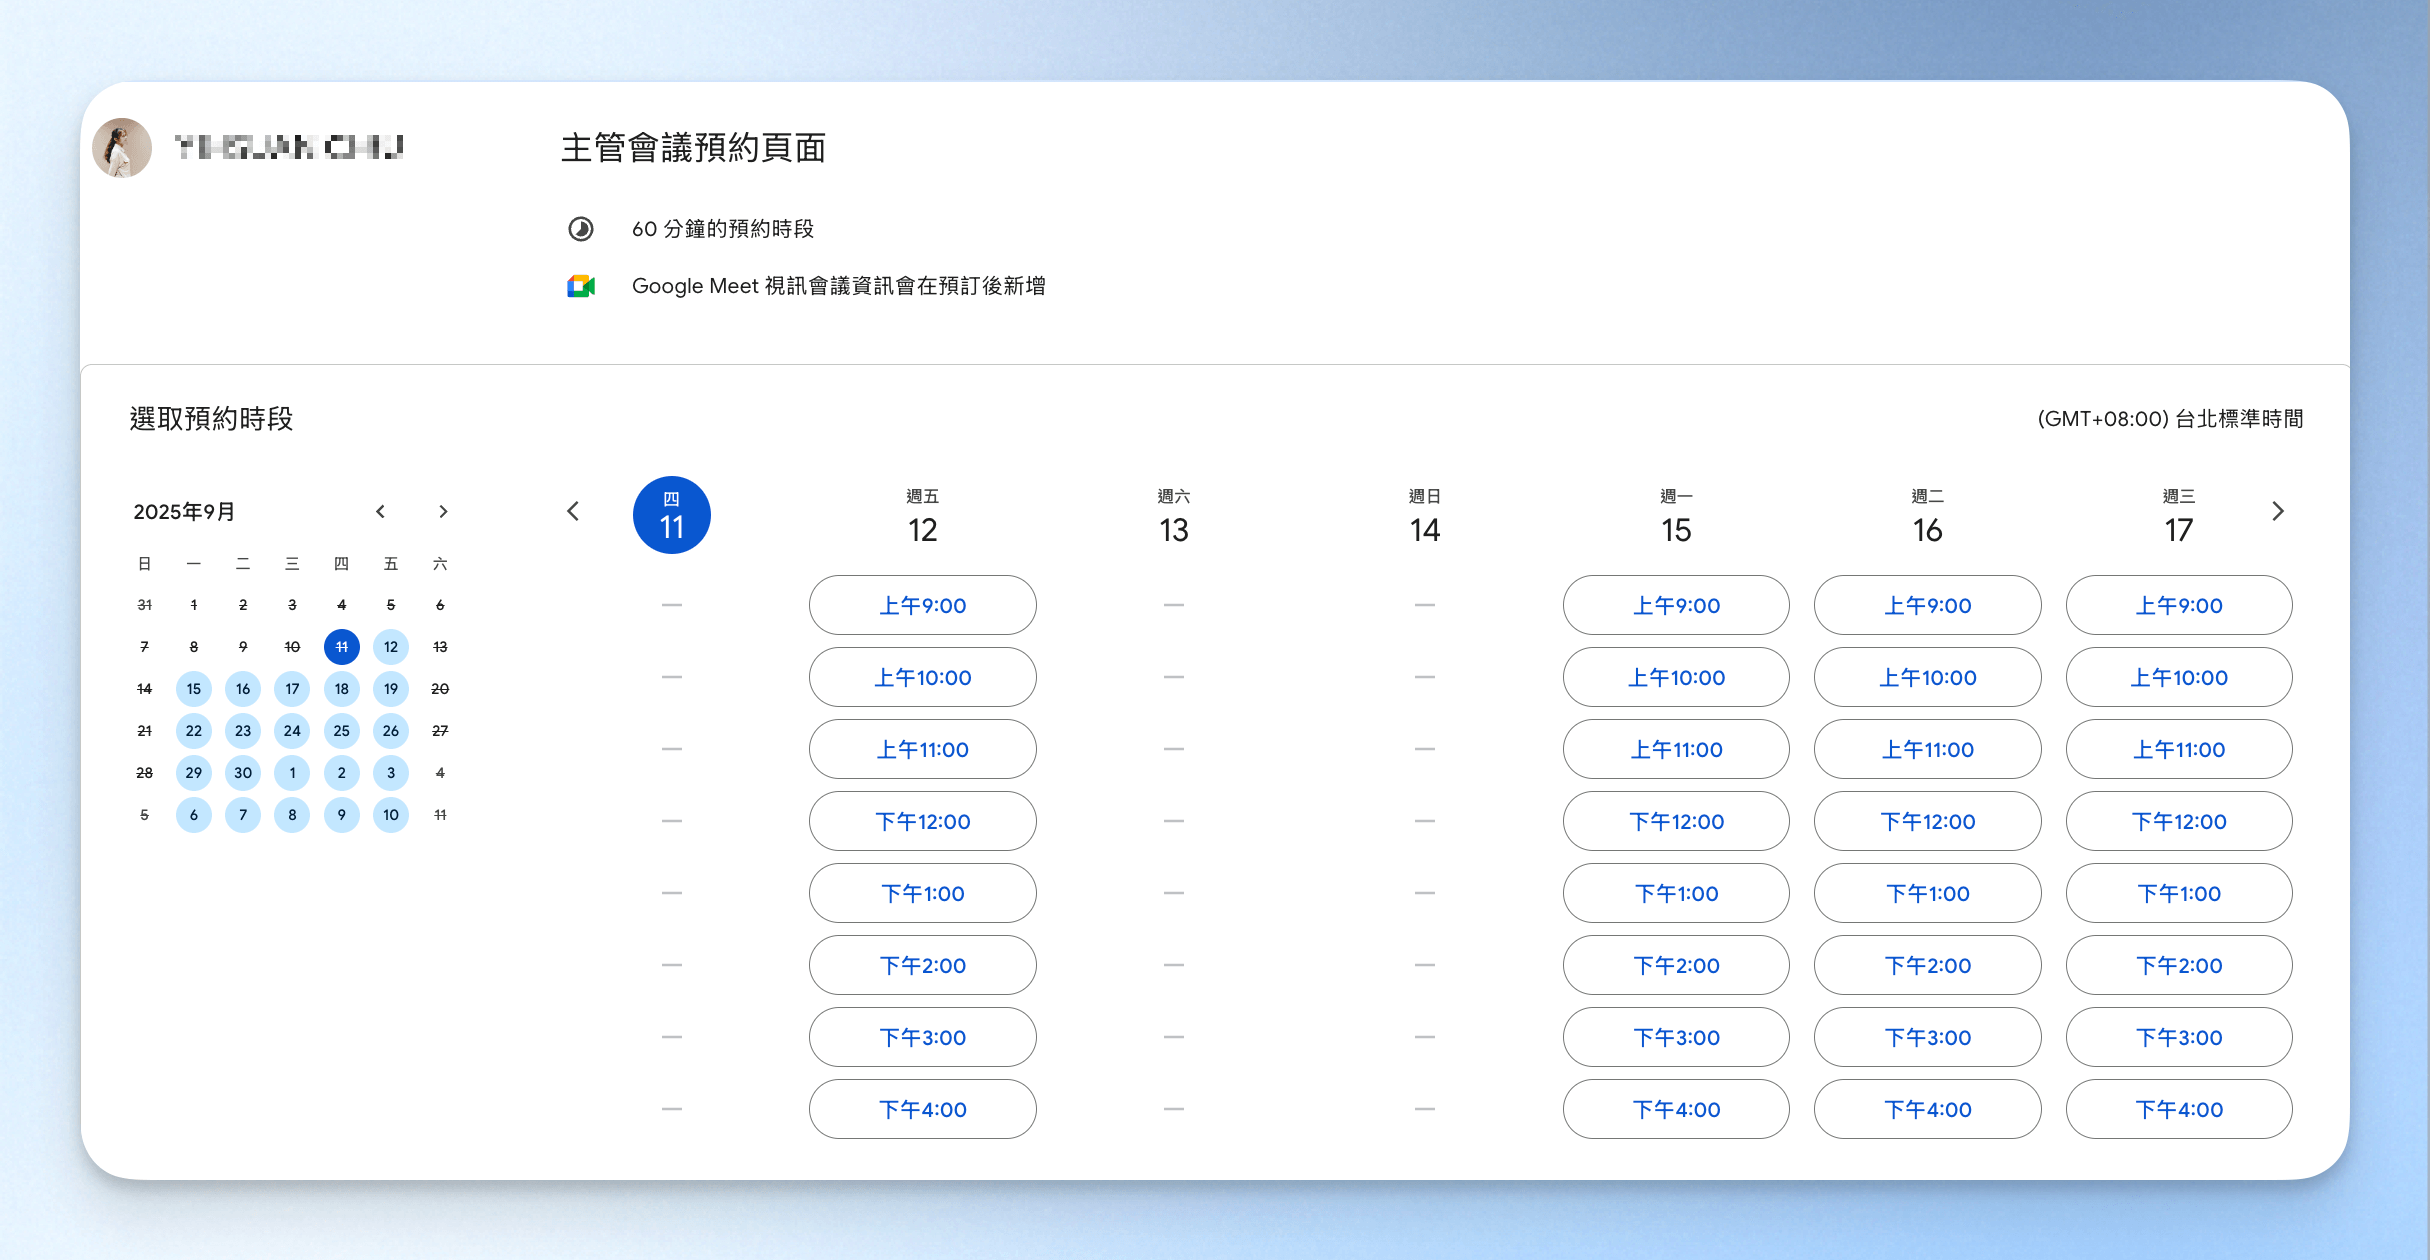Open the 2025年9月 month label
Viewport: 2430px width, 1260px height.
coord(184,512)
